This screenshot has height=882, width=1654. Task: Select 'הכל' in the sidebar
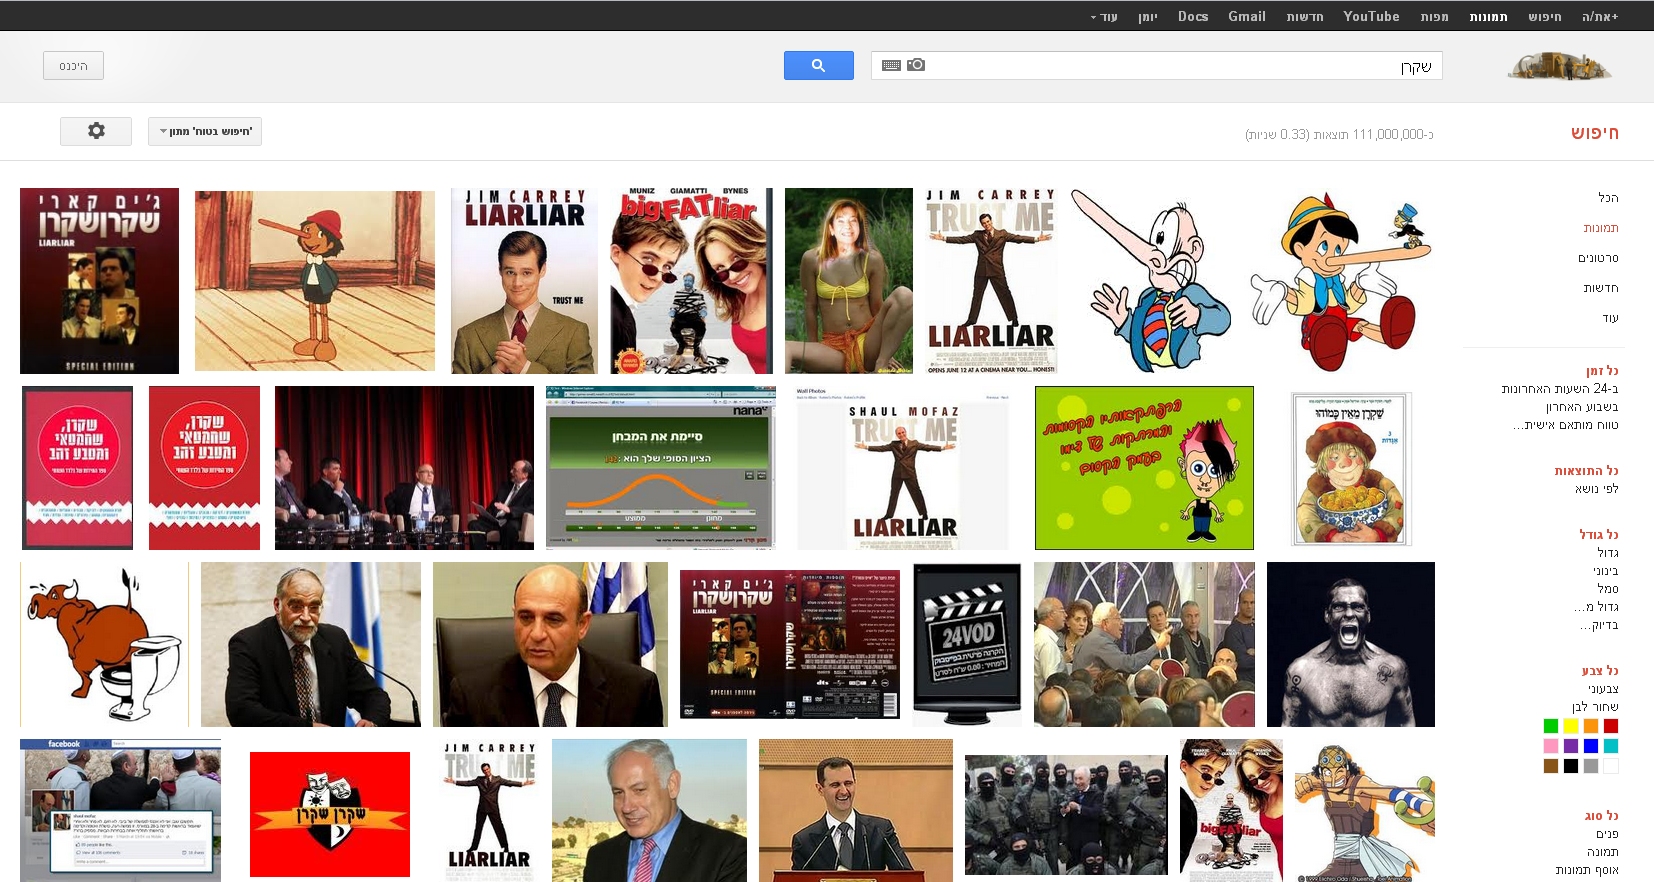point(1608,198)
